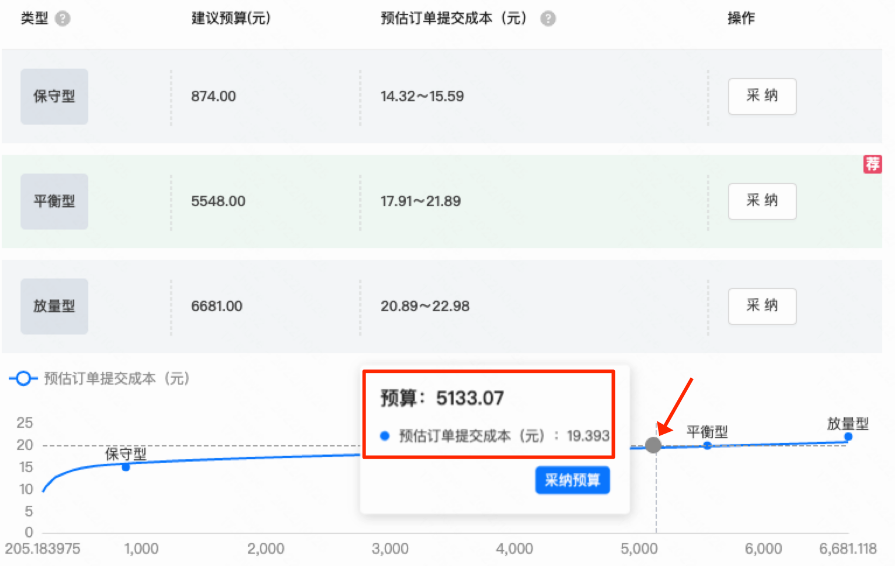Adopt the 保守型 budget with 采纳
The height and width of the screenshot is (566, 895).
click(x=762, y=96)
